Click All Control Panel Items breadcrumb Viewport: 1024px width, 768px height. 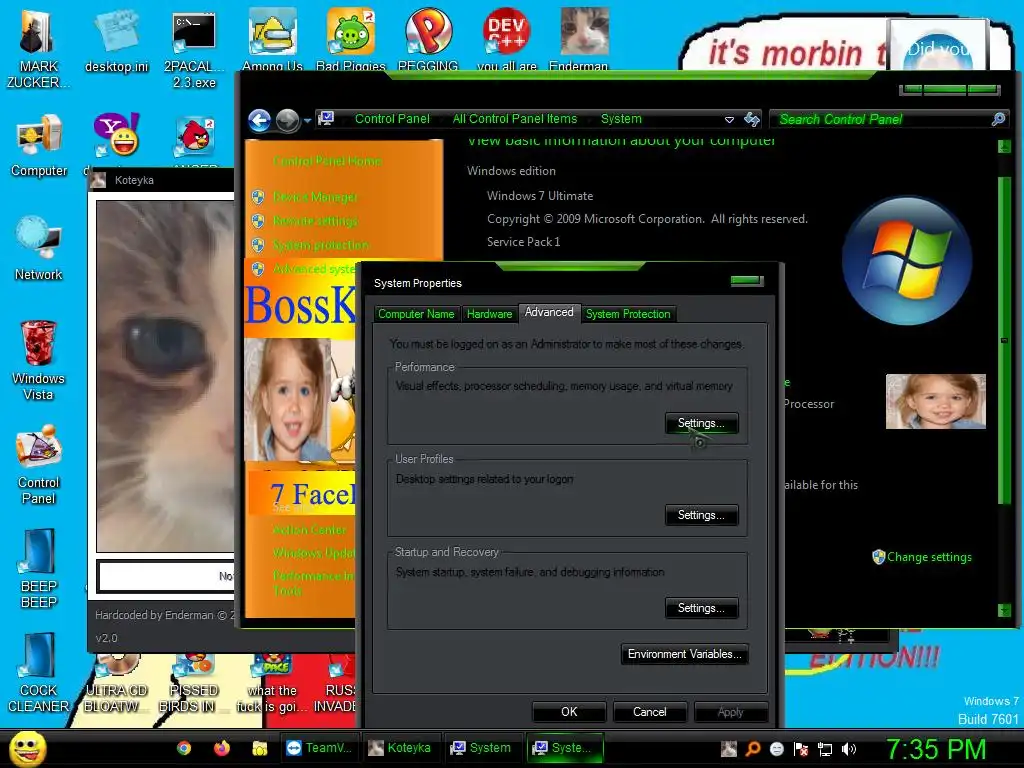pyautogui.click(x=515, y=119)
